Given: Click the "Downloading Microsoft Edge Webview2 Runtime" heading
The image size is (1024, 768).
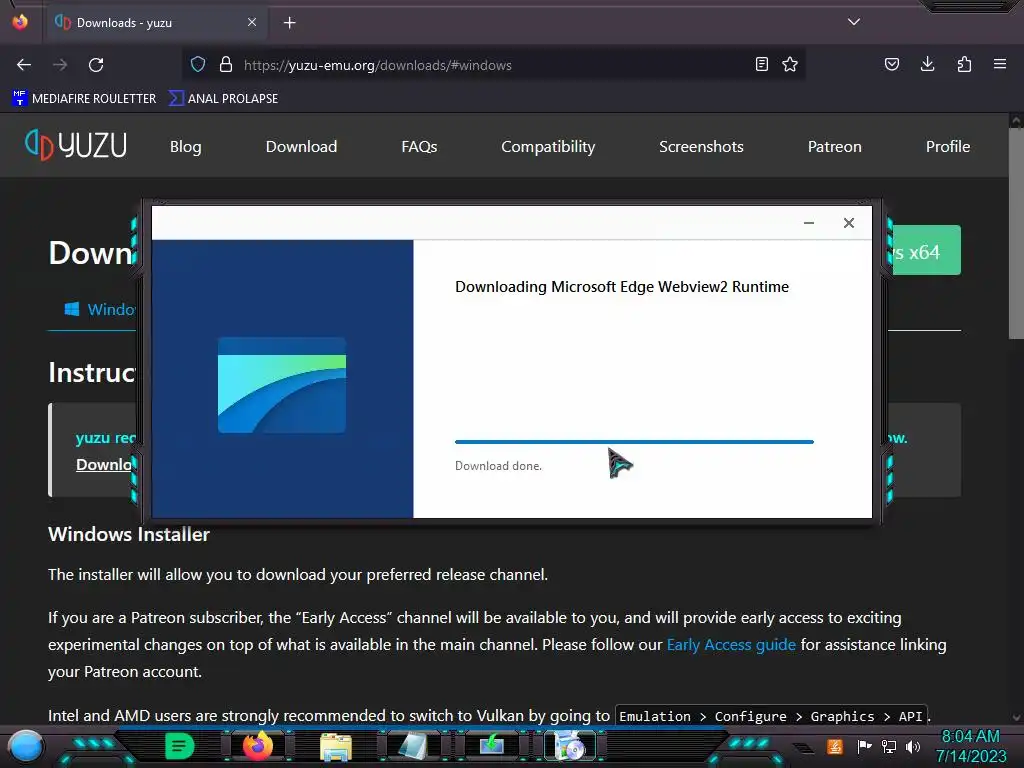Looking at the screenshot, I should click(x=622, y=287).
